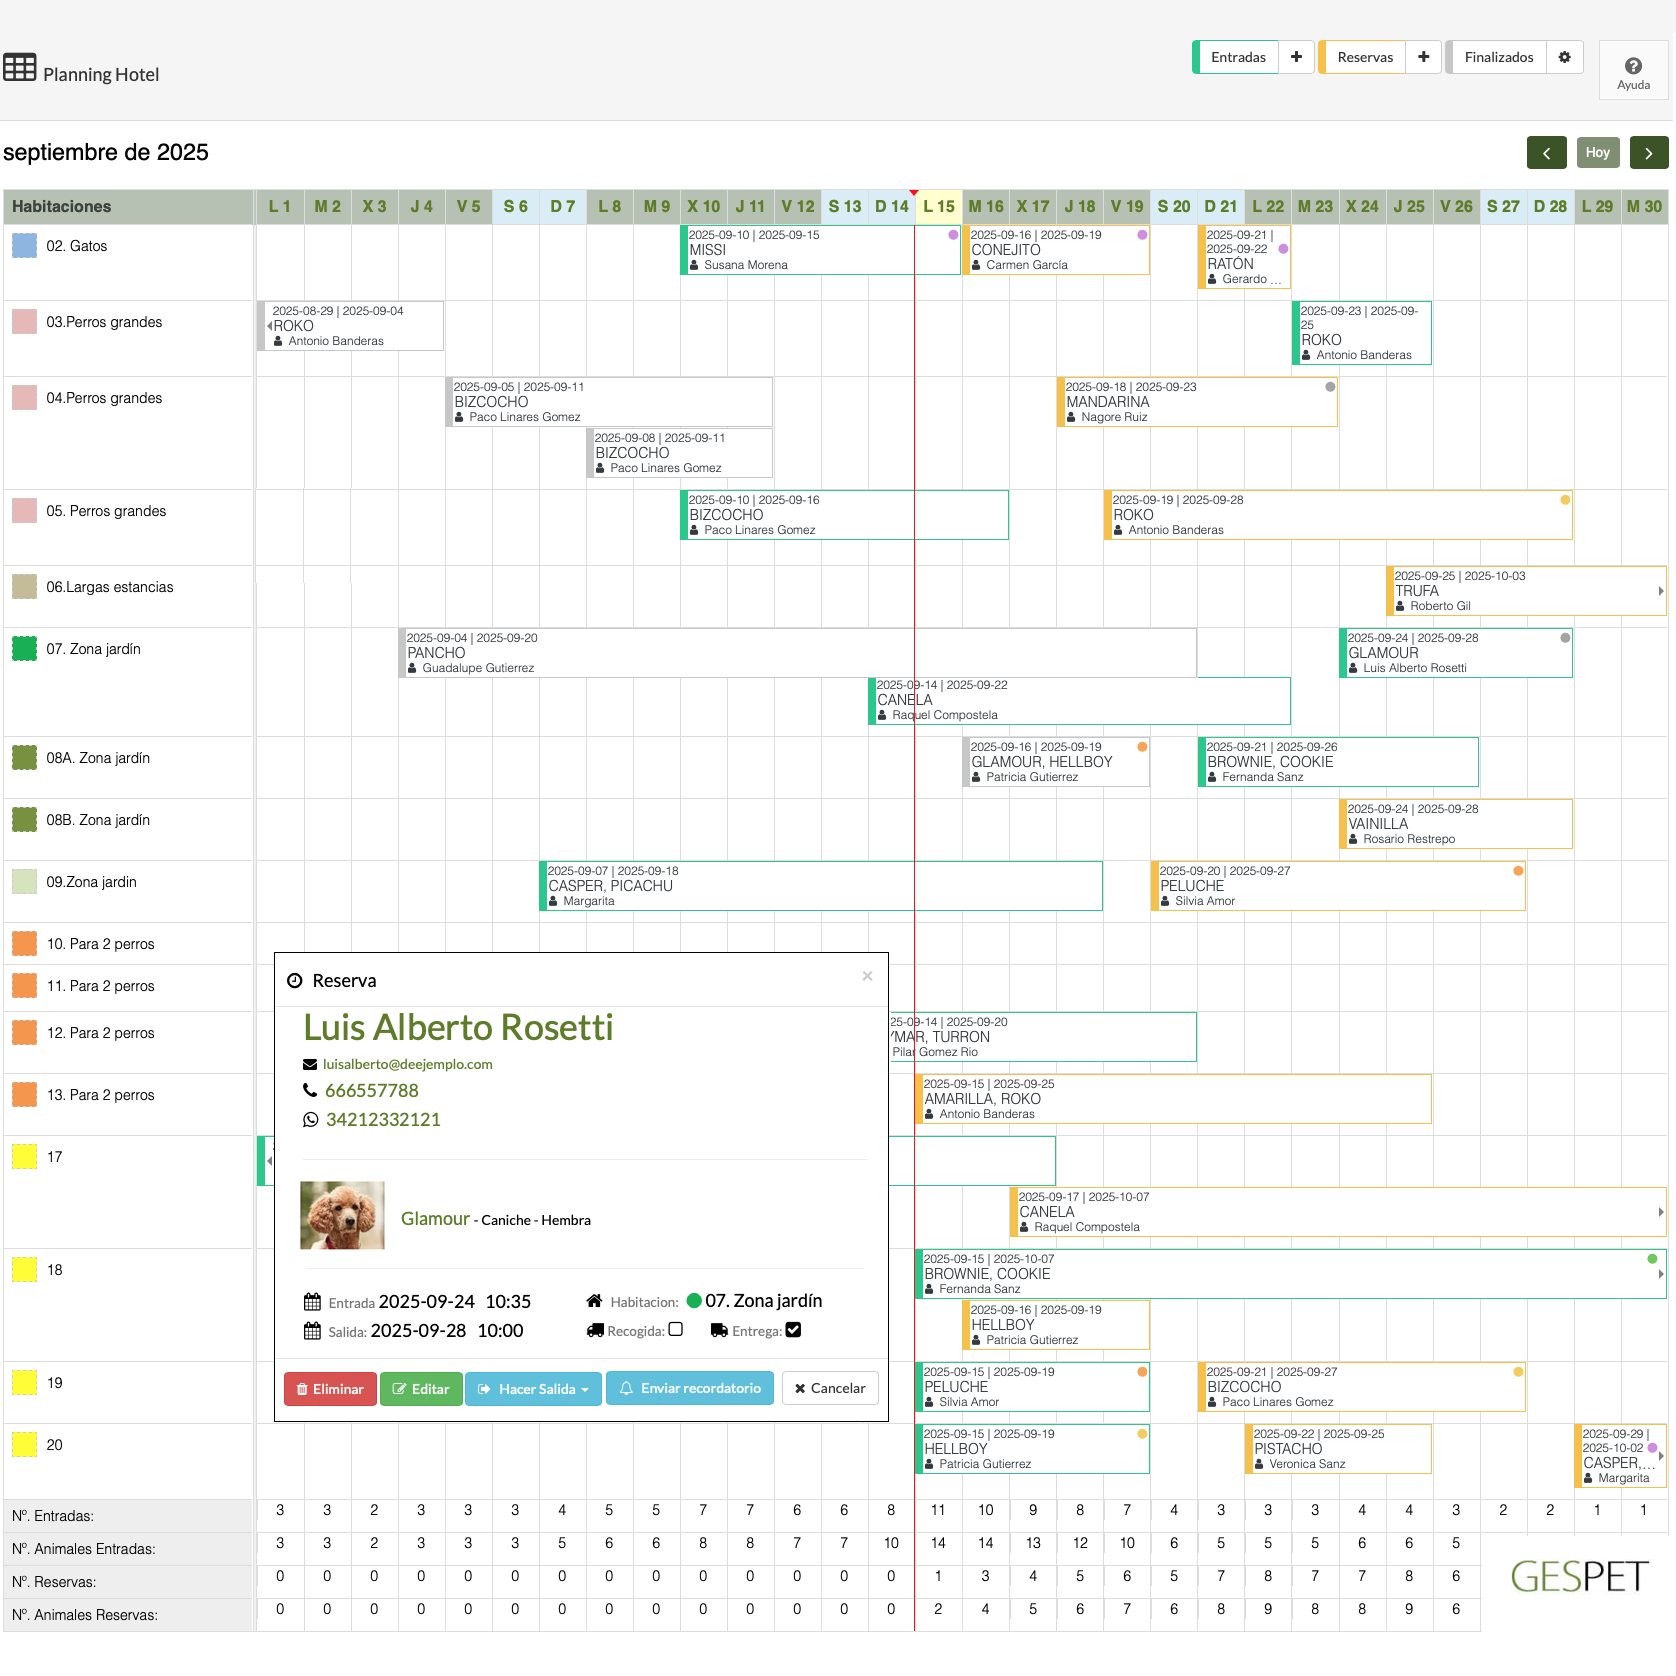Open settings gear next to Finalizados
Viewport: 1676px width, 1676px height.
[x=1565, y=57]
